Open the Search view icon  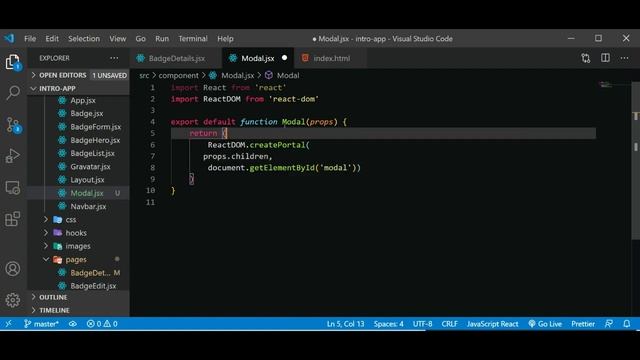coord(13,93)
